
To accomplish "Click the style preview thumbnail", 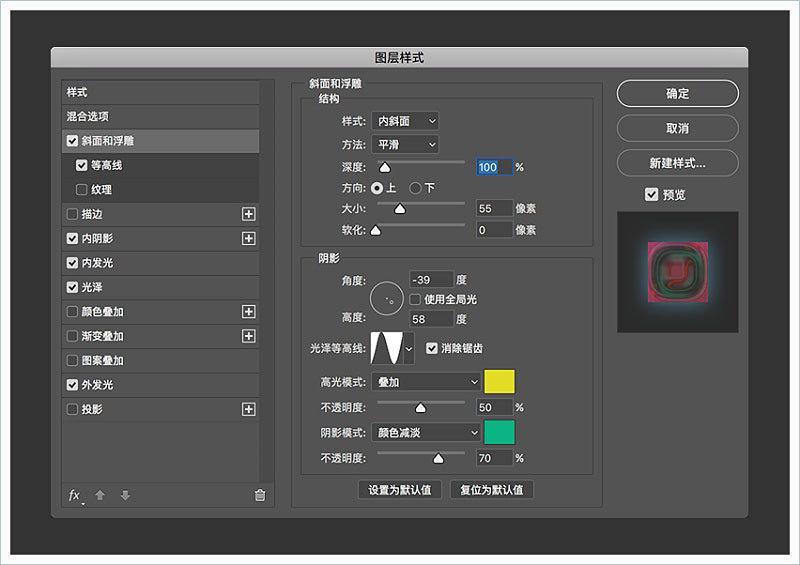I will (x=678, y=272).
